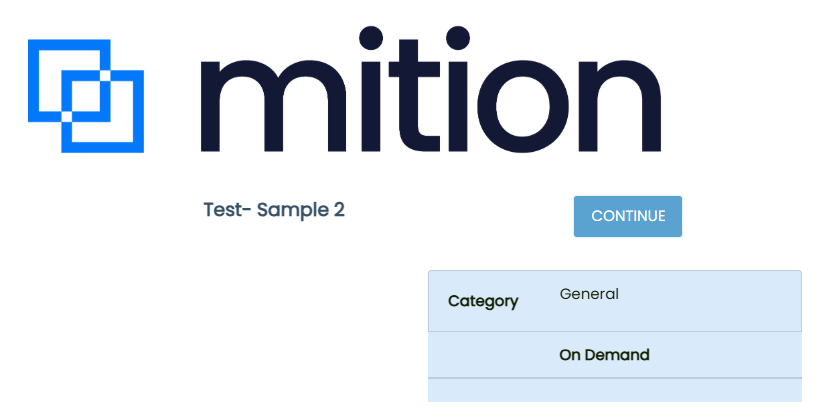Click the General category value
The image size is (823, 420).
click(x=589, y=294)
